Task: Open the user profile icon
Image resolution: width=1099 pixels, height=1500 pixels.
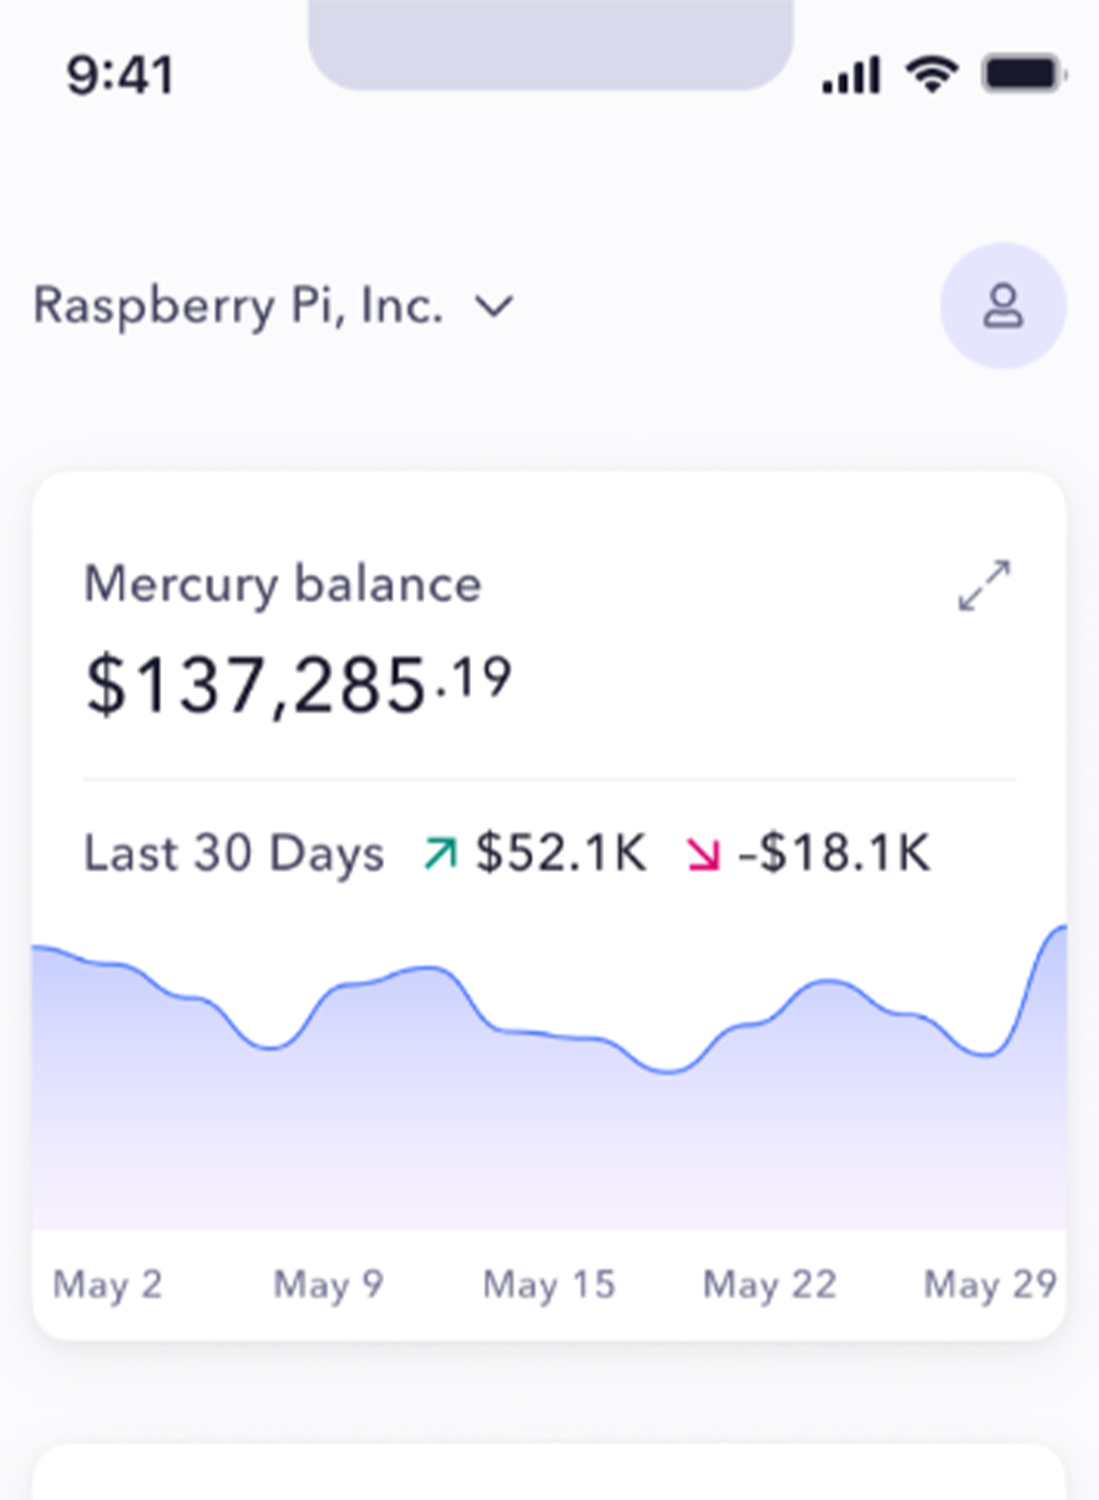Action: pyautogui.click(x=1003, y=306)
